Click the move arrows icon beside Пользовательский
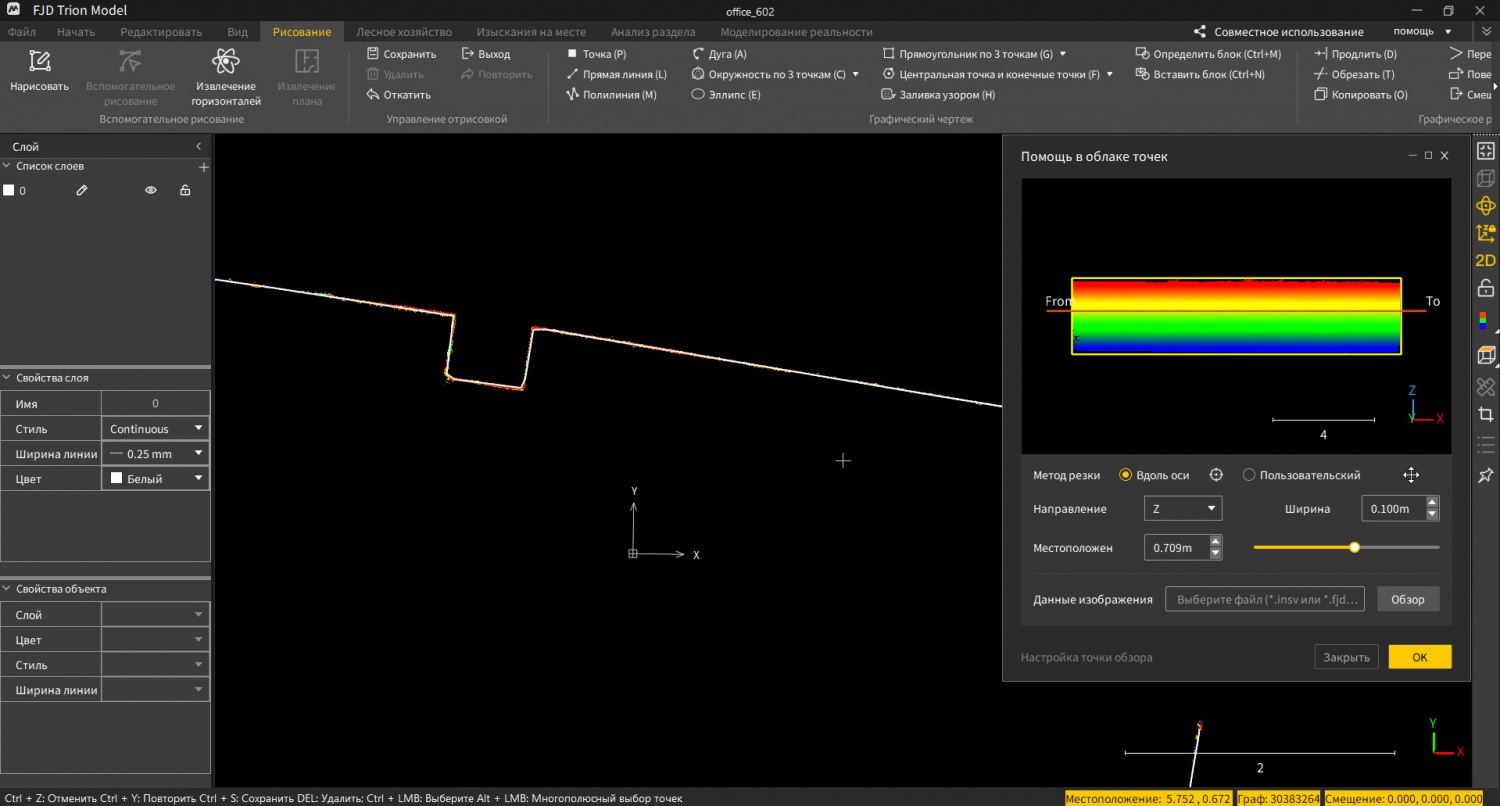This screenshot has height=806, width=1500. pyautogui.click(x=1411, y=475)
